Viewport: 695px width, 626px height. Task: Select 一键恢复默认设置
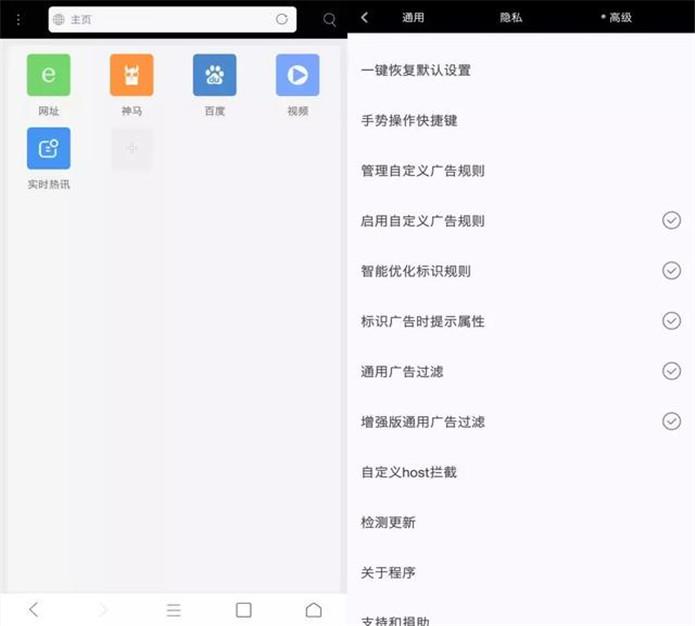(415, 71)
